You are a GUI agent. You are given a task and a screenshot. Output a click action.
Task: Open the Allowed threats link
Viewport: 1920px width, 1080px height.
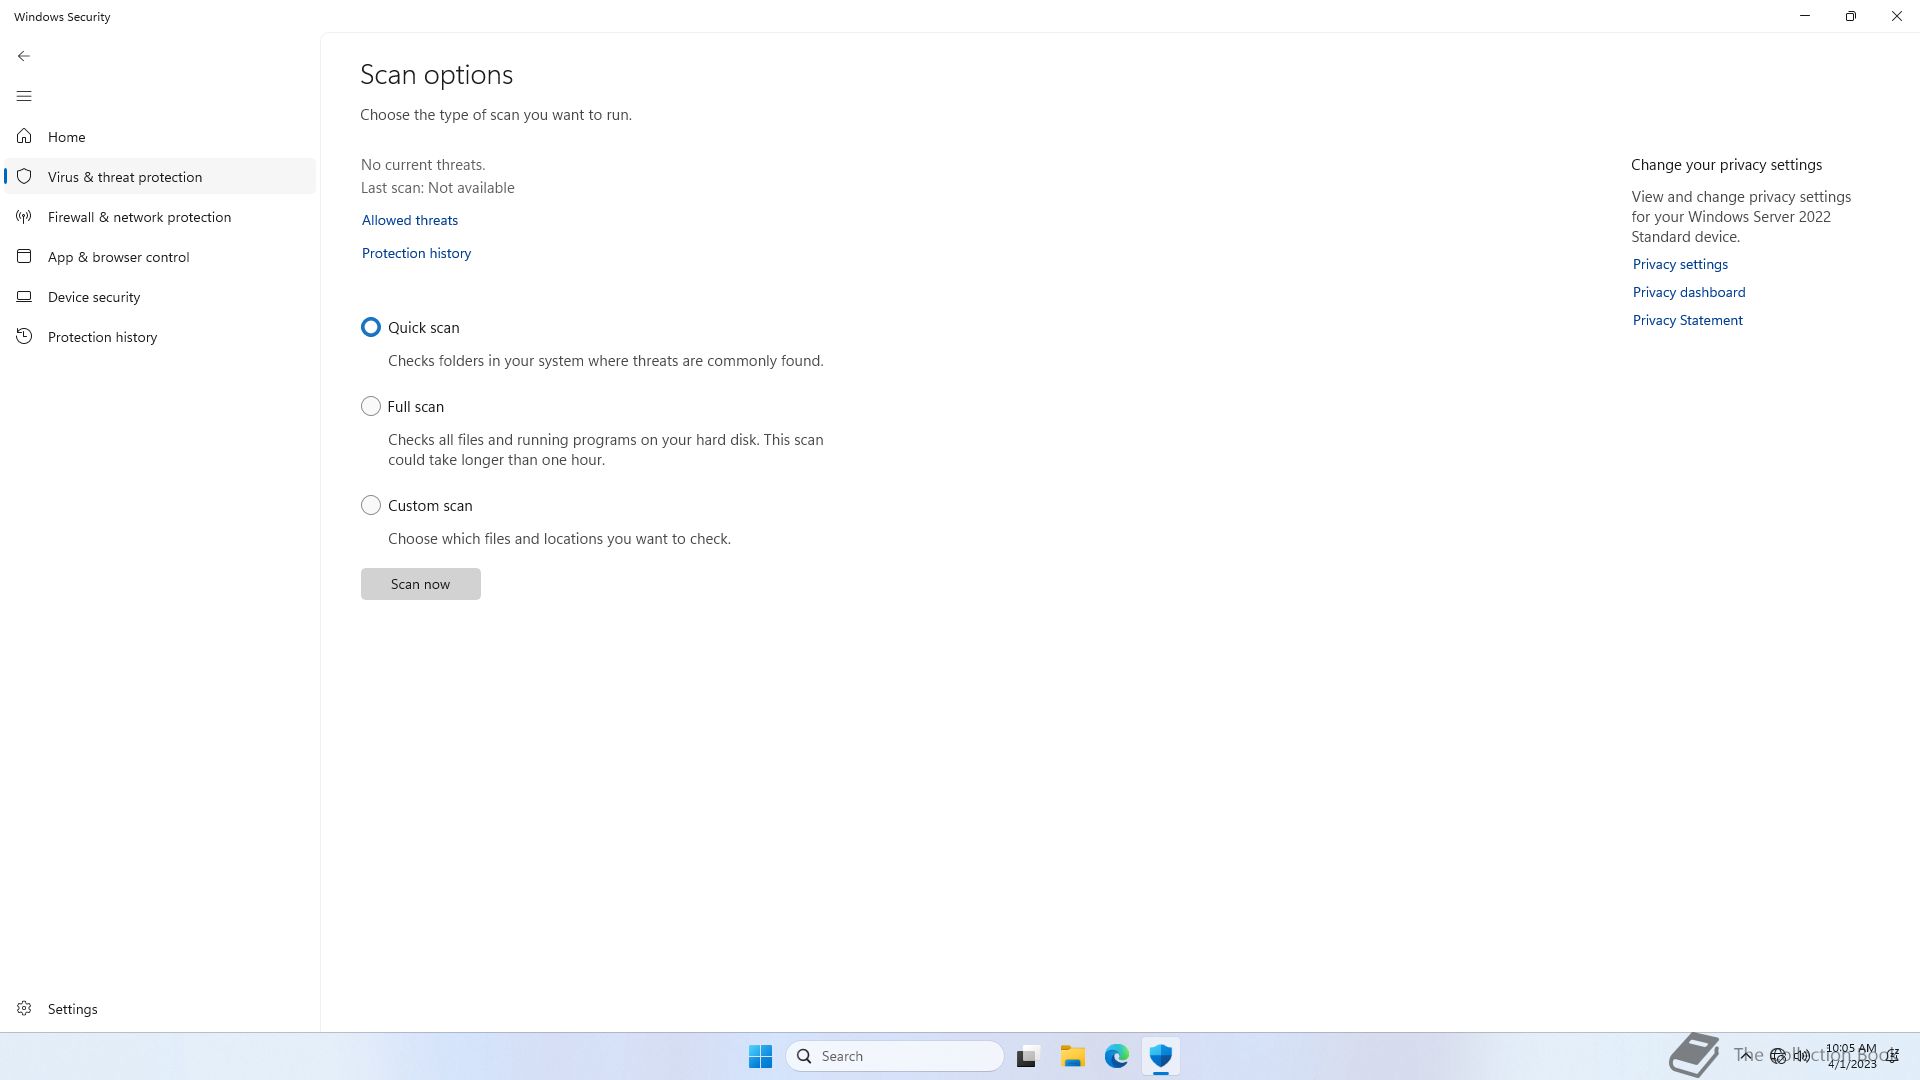pos(410,220)
